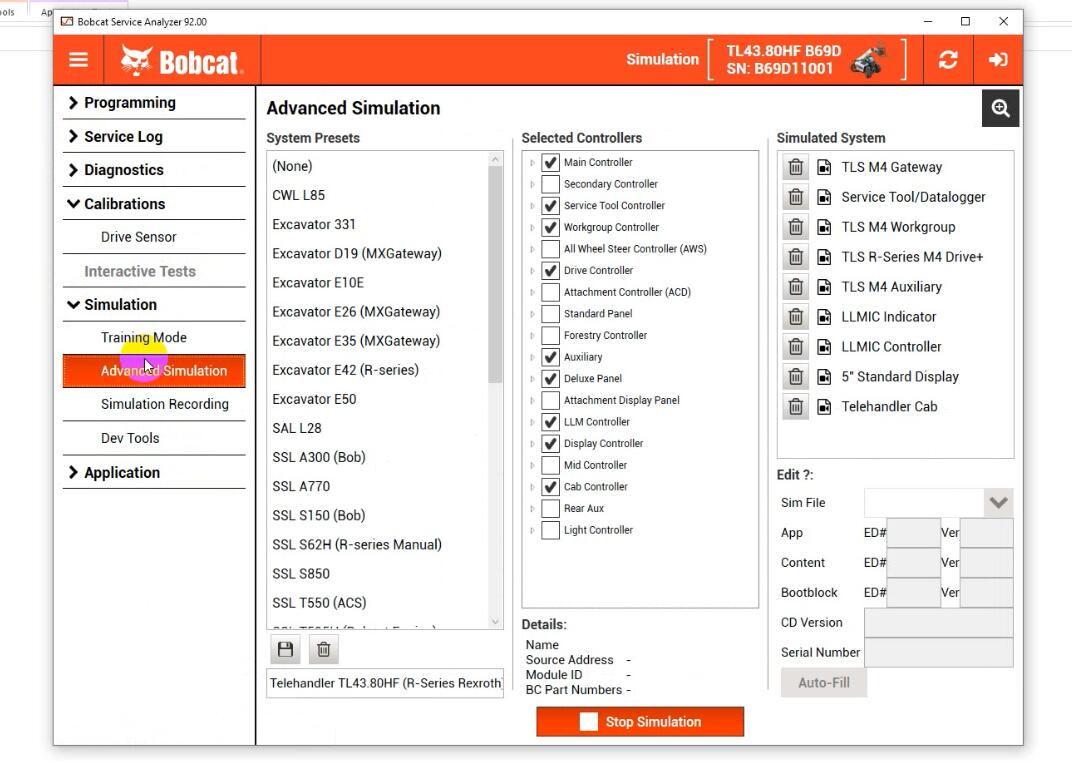This screenshot has width=1072, height=771.
Task: Expand the LLM Controller tree node
Action: (x=533, y=422)
